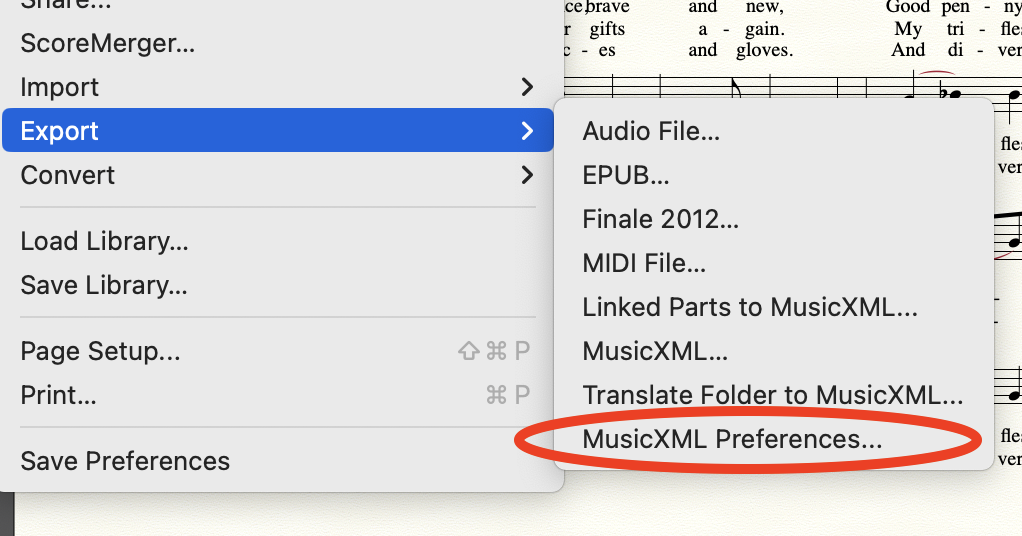Expand the Export submenu chevron
This screenshot has width=1022, height=536.
click(x=527, y=131)
